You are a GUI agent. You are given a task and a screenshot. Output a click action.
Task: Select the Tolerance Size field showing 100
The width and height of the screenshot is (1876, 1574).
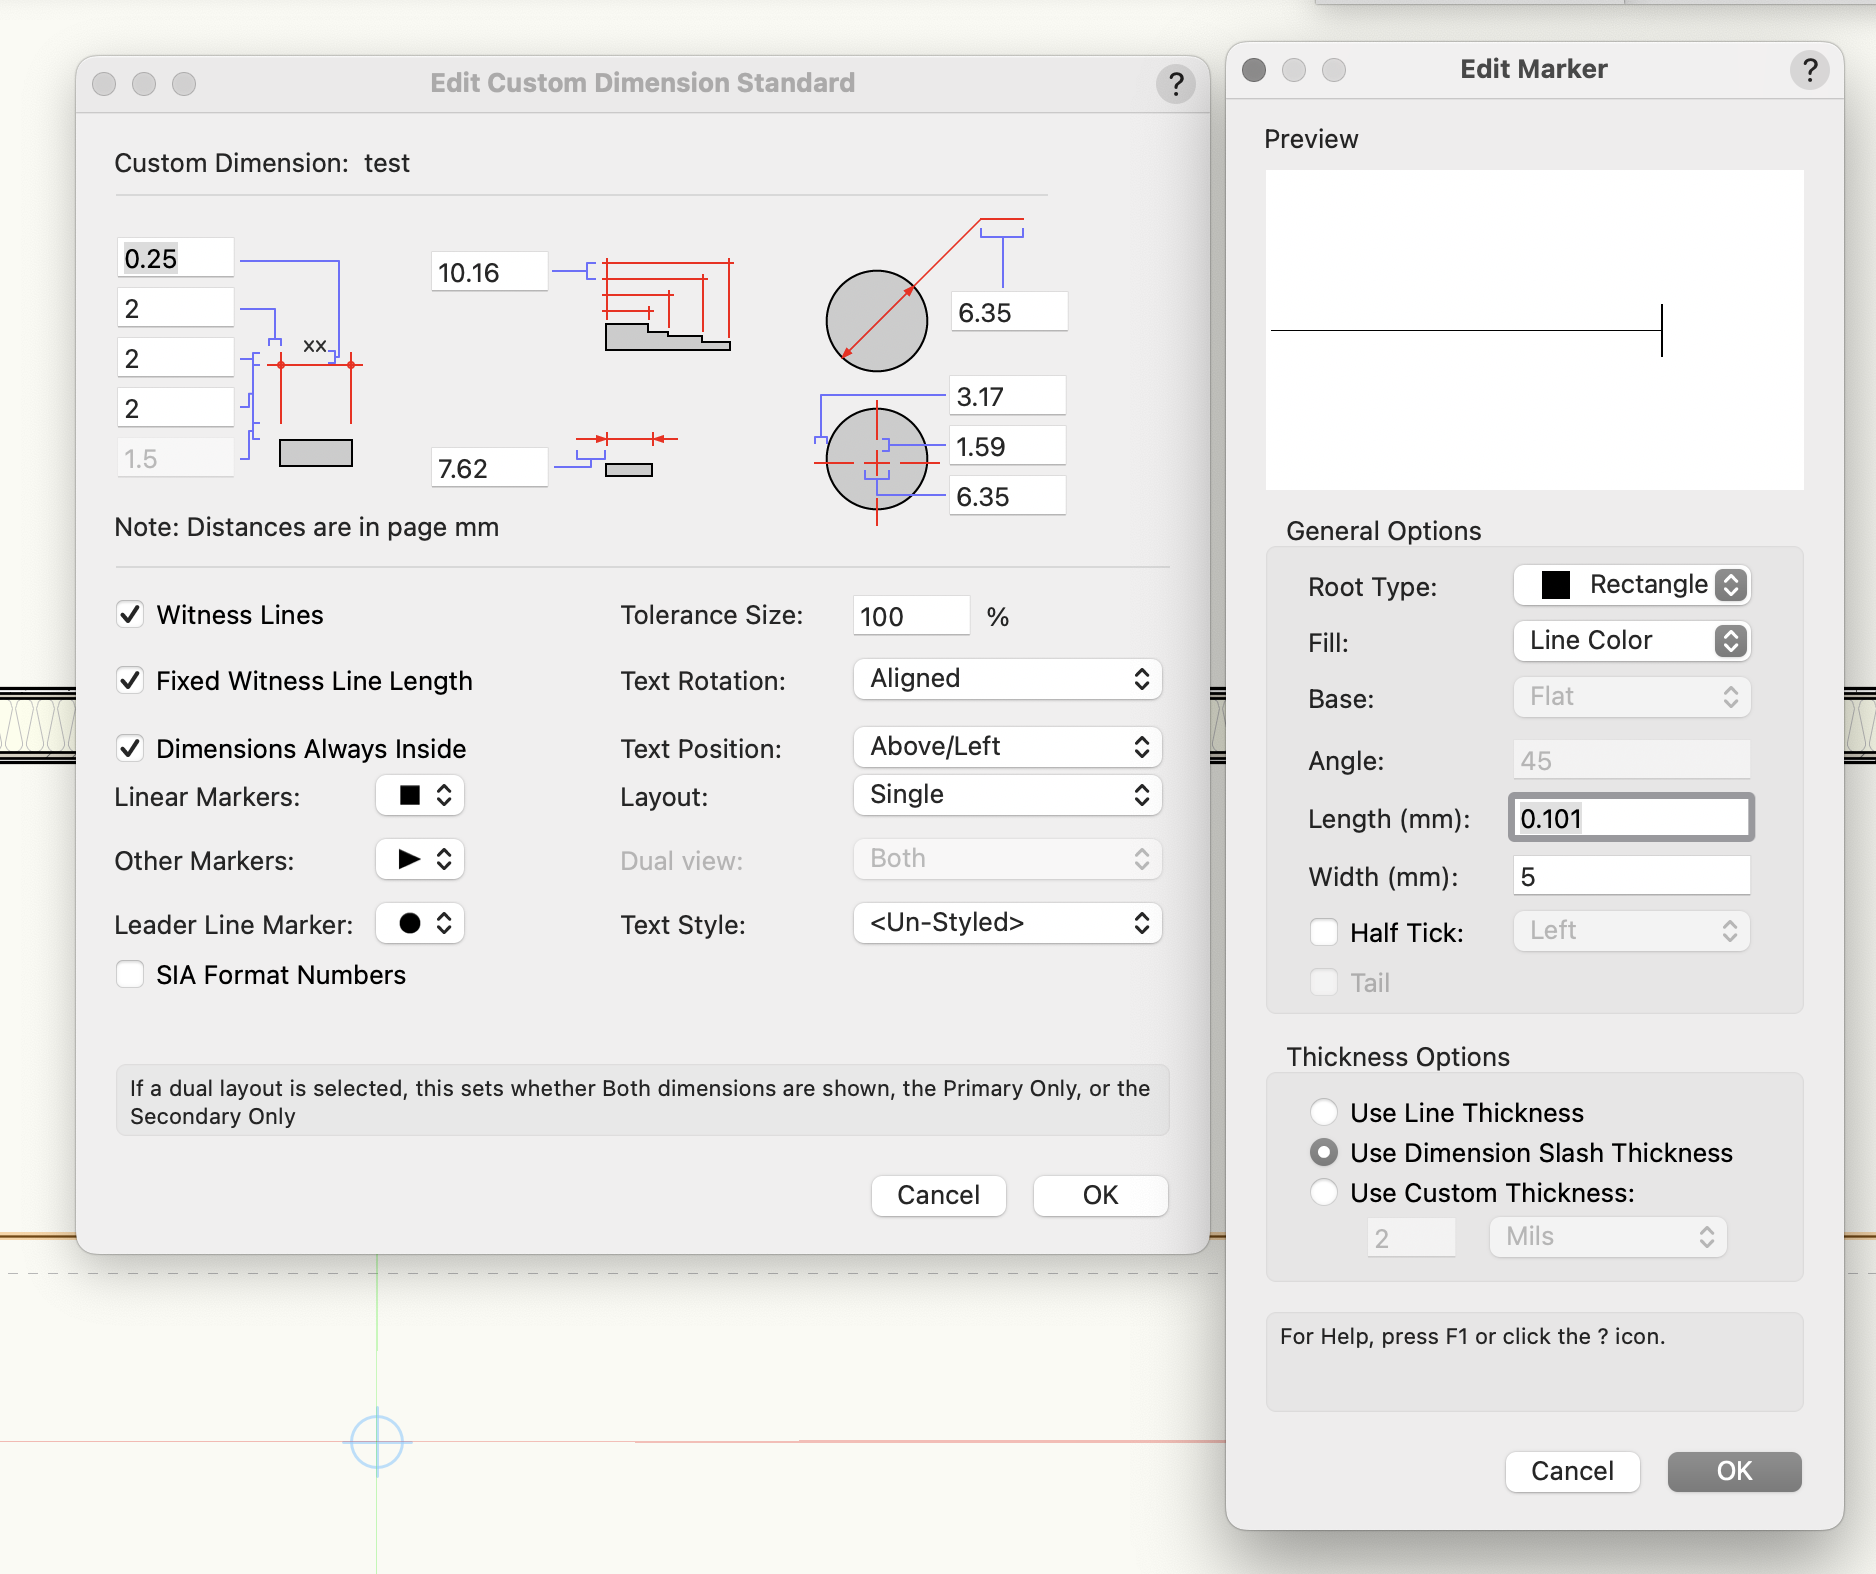(x=909, y=615)
